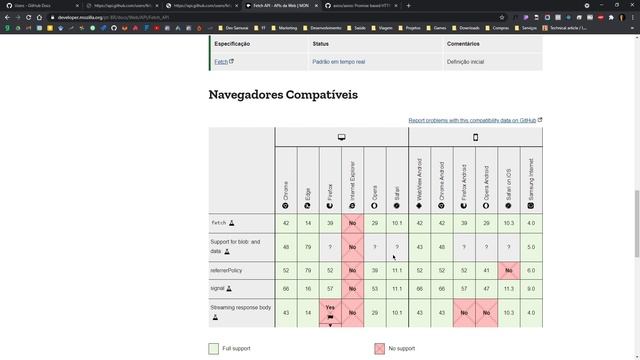Bookmark this page with the star
Viewport: 640px width, 360px height.
point(502,18)
